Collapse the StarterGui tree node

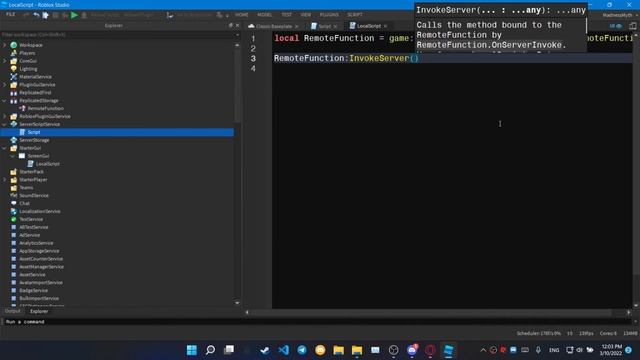coord(5,148)
